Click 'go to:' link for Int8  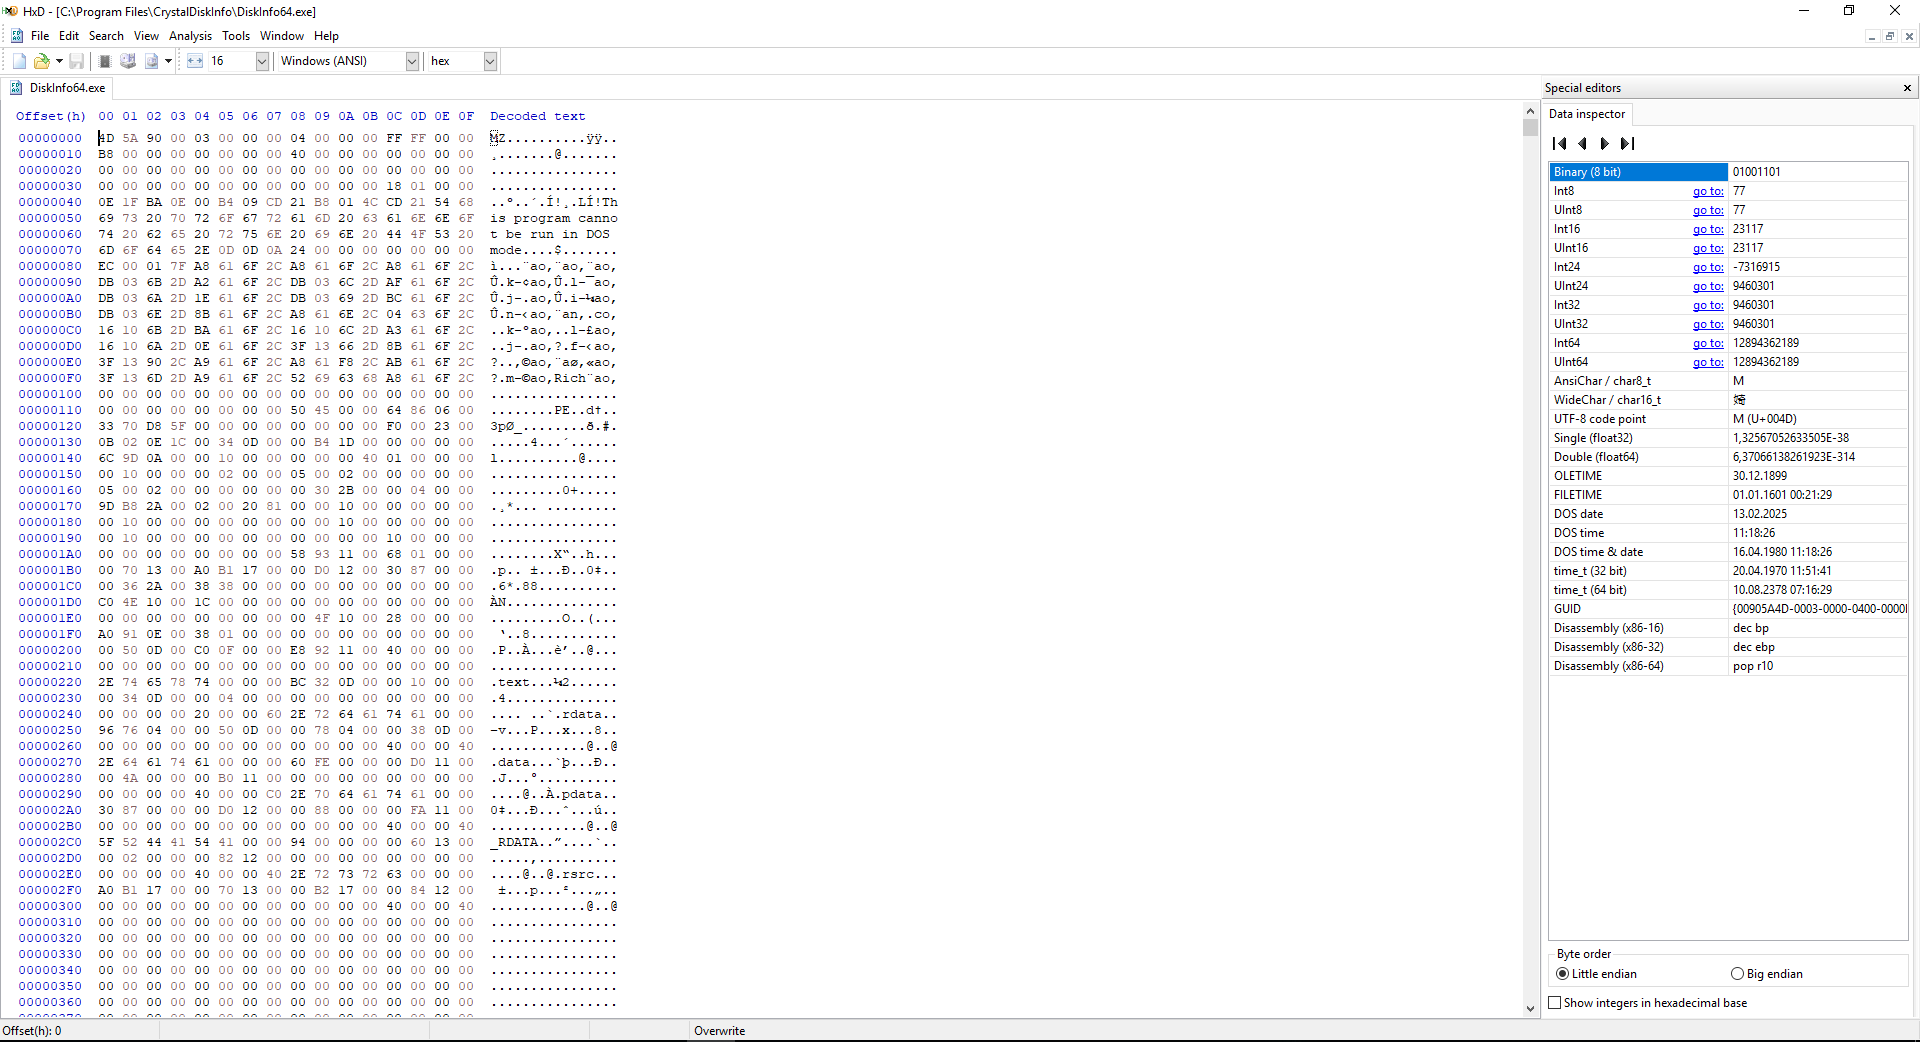(x=1708, y=191)
